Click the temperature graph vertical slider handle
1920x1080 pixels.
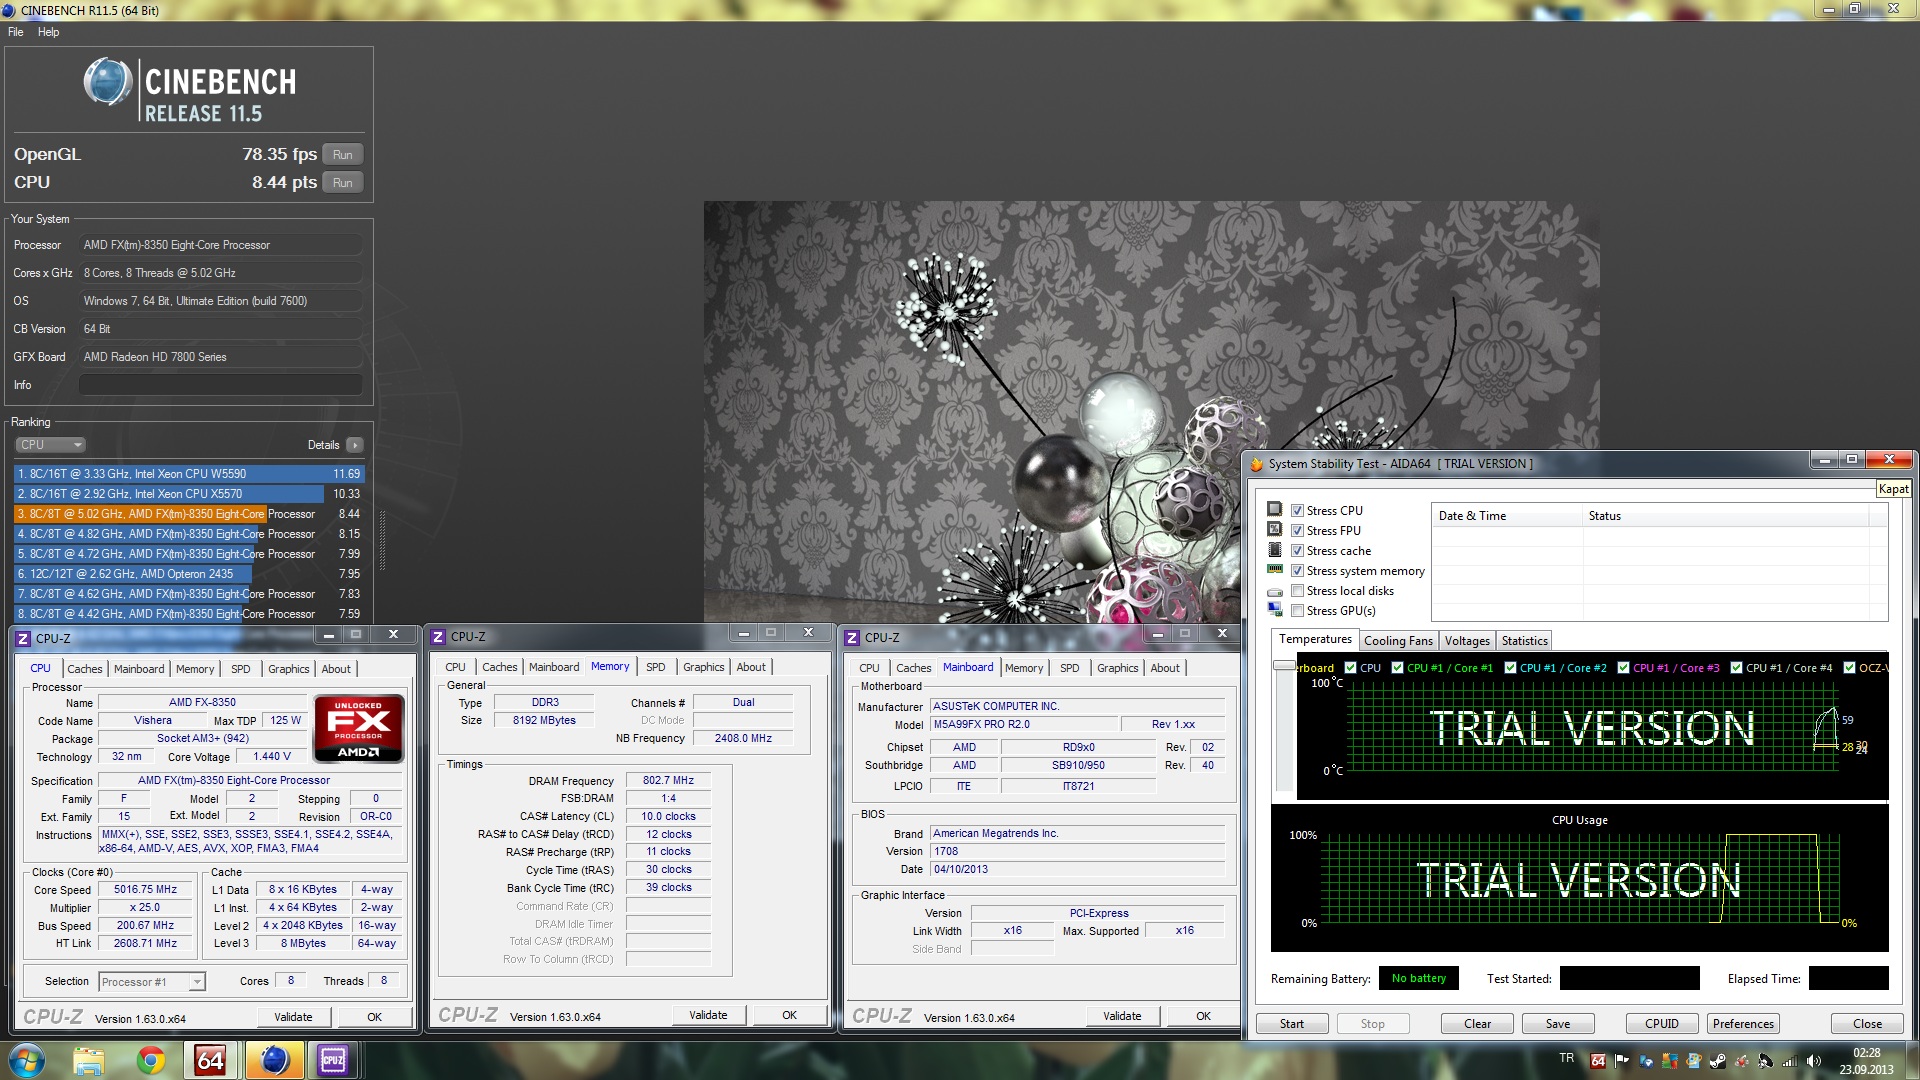[1284, 666]
